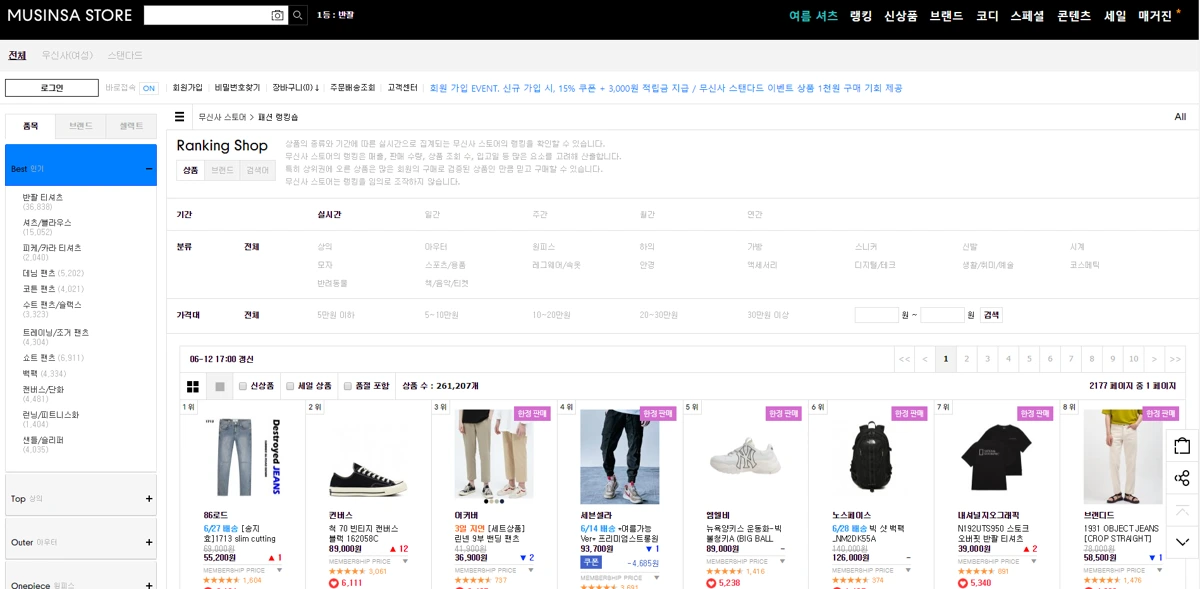This screenshot has height=589, width=1200.
Task: Check the 품절 포함 checkbox
Action: click(x=348, y=386)
